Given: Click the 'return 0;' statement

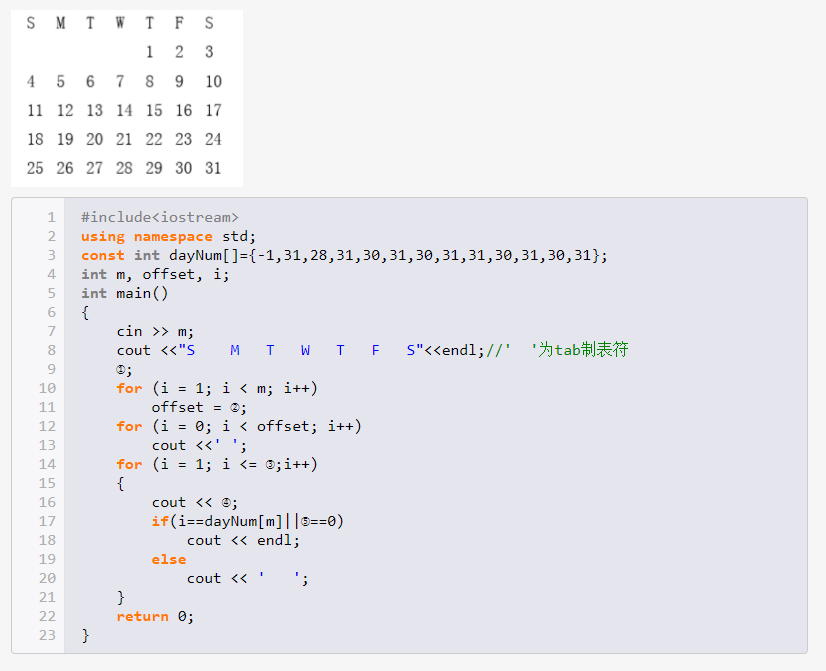Looking at the screenshot, I should point(155,616).
